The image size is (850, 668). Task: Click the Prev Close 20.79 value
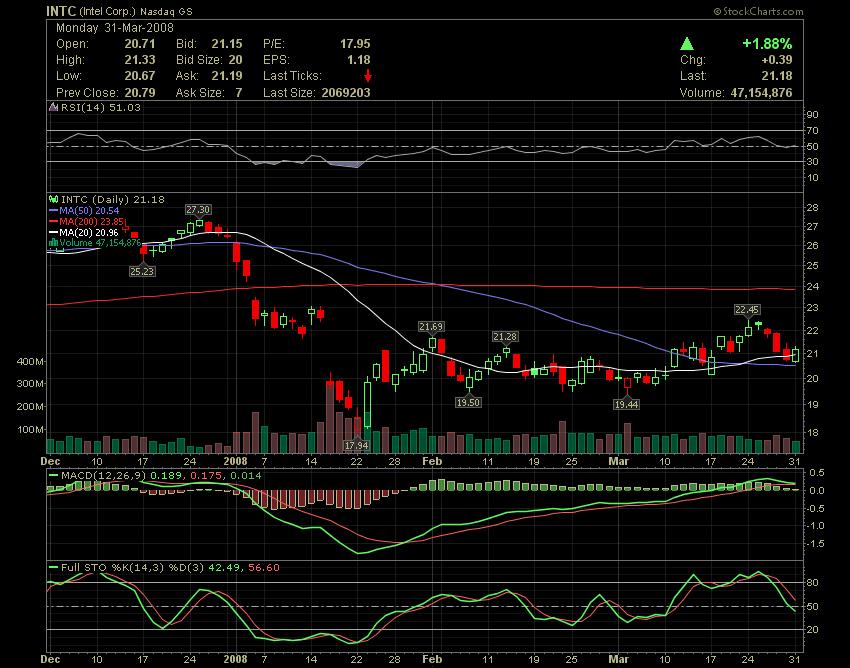pos(140,92)
